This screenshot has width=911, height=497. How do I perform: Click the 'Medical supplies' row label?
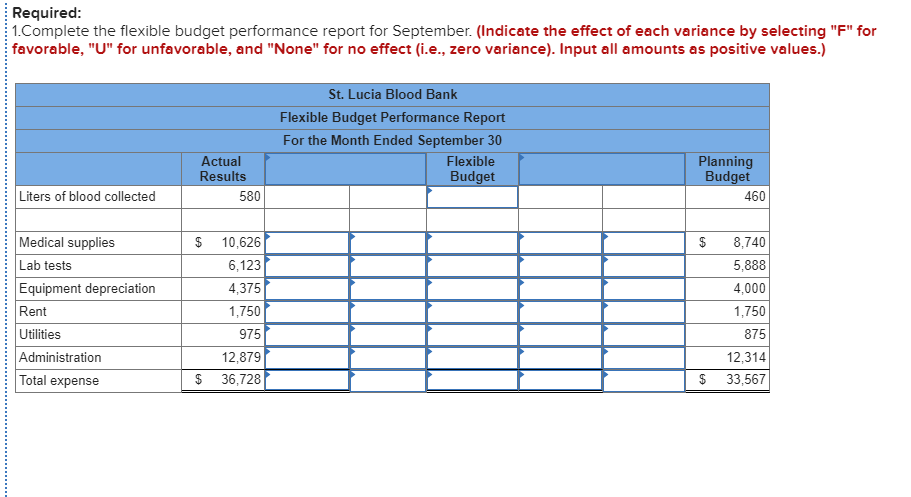point(67,242)
